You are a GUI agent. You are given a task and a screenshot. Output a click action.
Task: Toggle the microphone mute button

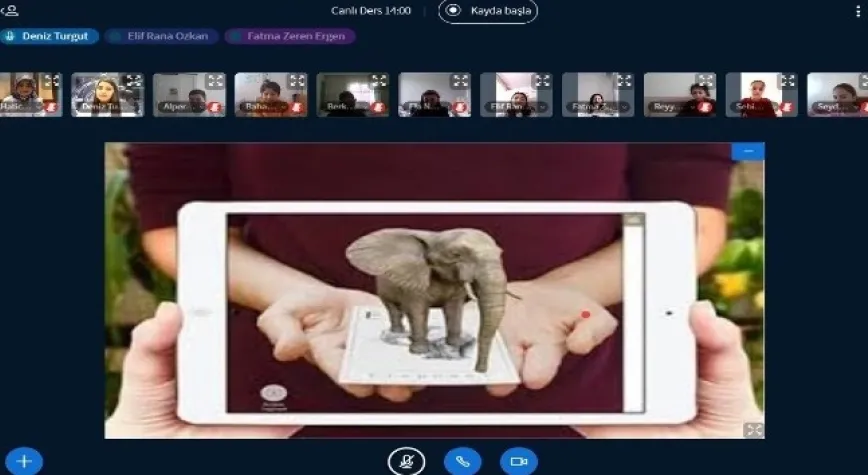[x=406, y=461]
